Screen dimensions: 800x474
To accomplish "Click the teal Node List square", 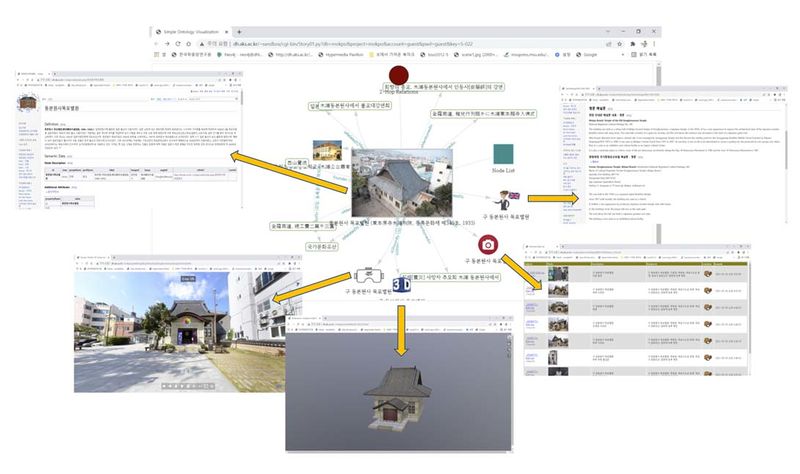I will pyautogui.click(x=505, y=154).
